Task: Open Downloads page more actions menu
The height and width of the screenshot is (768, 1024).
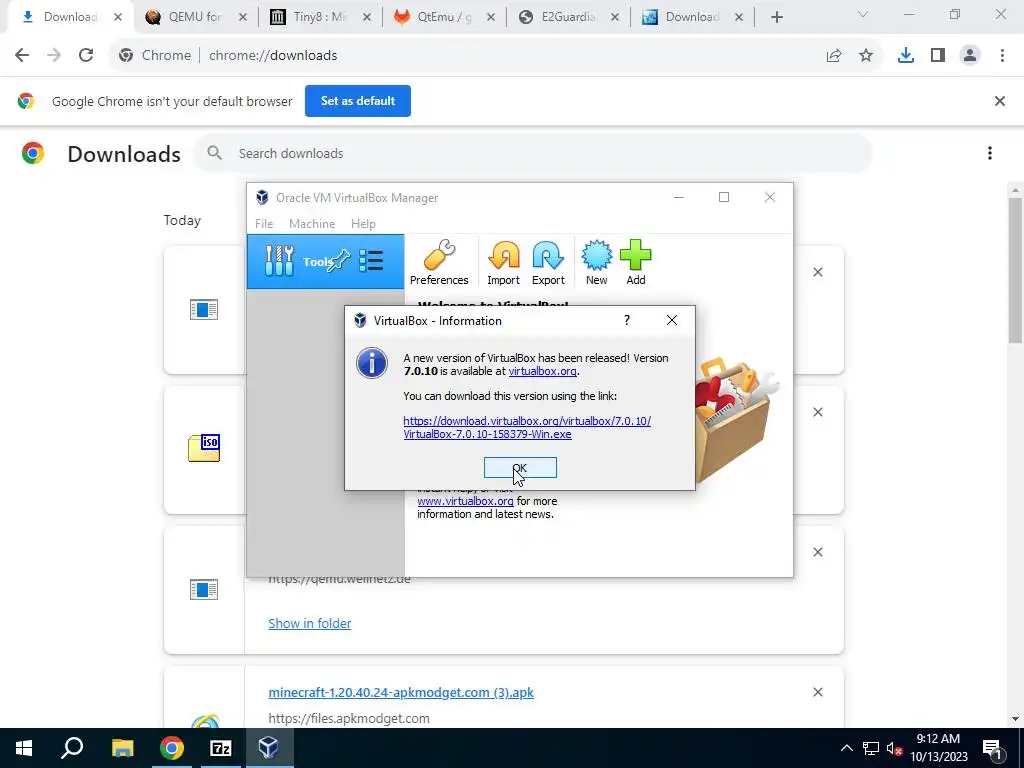Action: coord(990,153)
